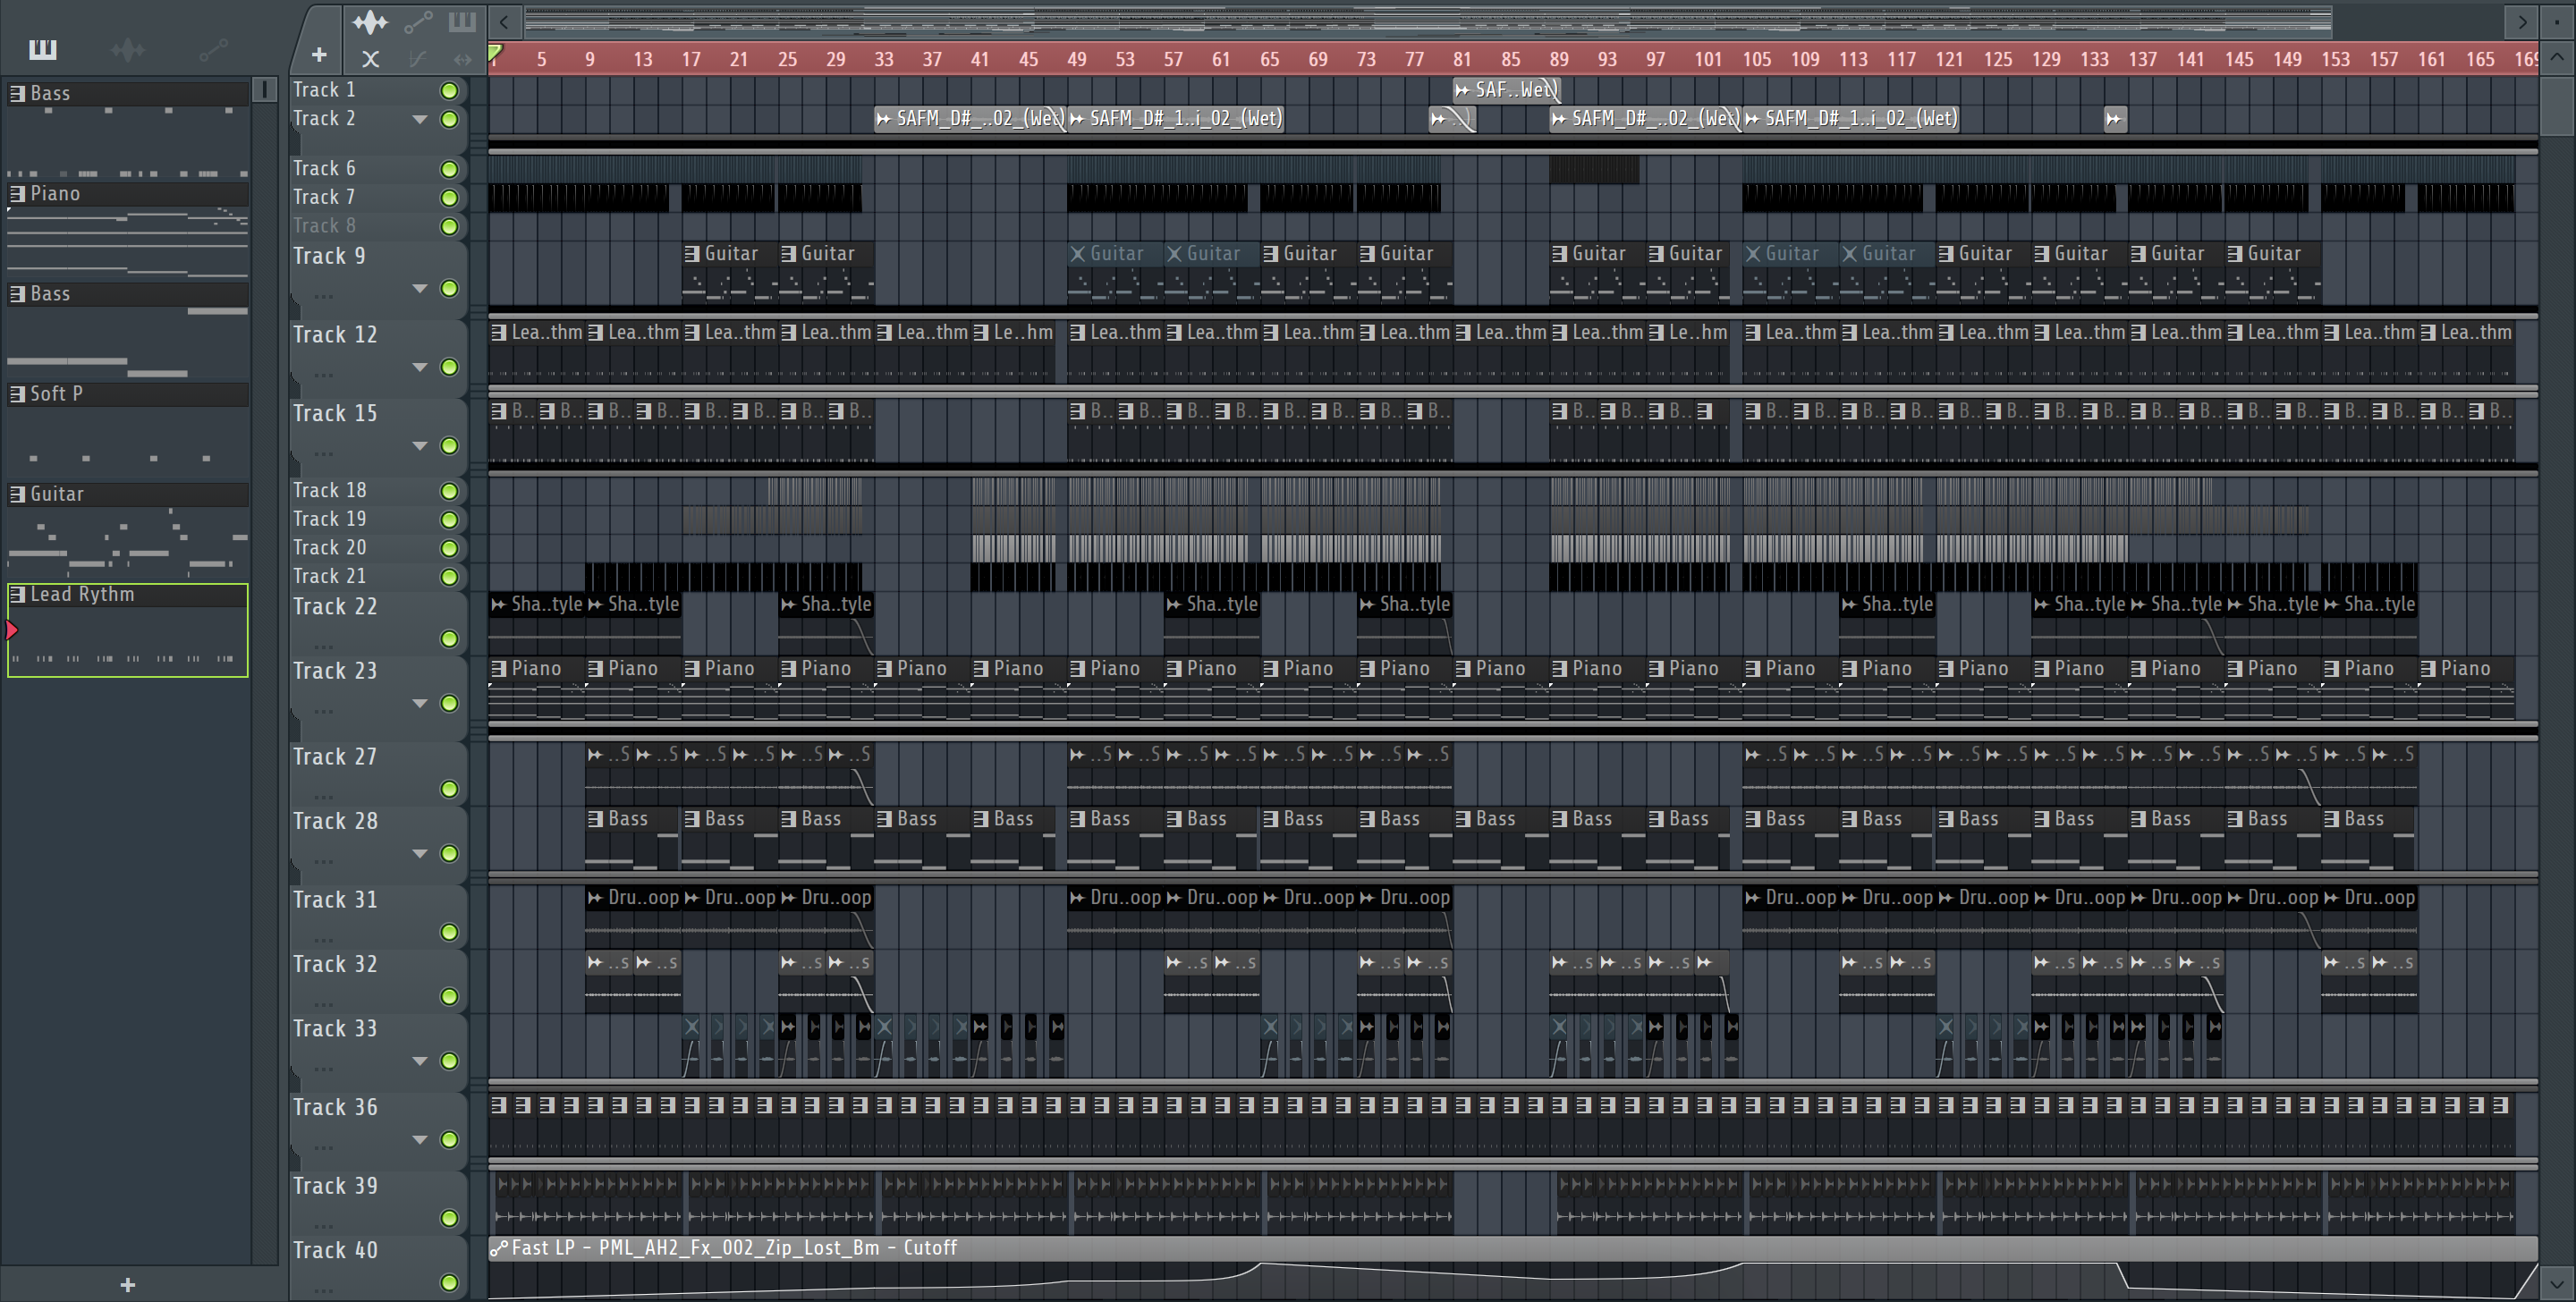2576x1302 pixels.
Task: Add a new pattern with the picker plus button
Action: point(127,1285)
